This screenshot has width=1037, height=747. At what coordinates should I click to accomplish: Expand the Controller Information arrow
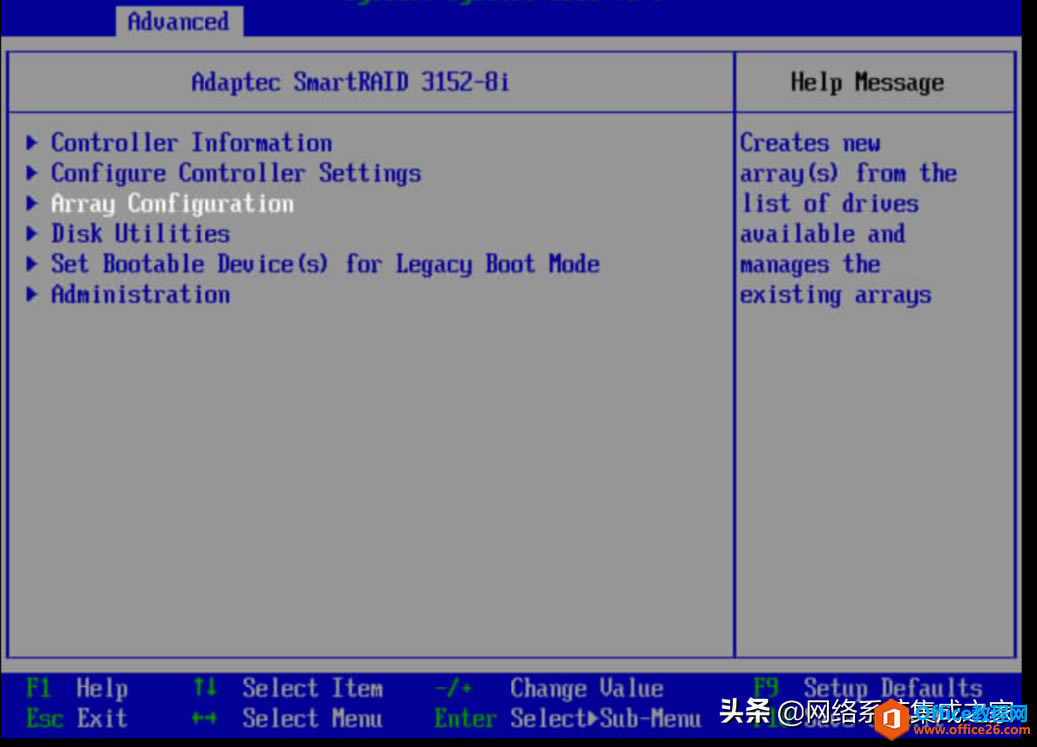click(x=31, y=142)
